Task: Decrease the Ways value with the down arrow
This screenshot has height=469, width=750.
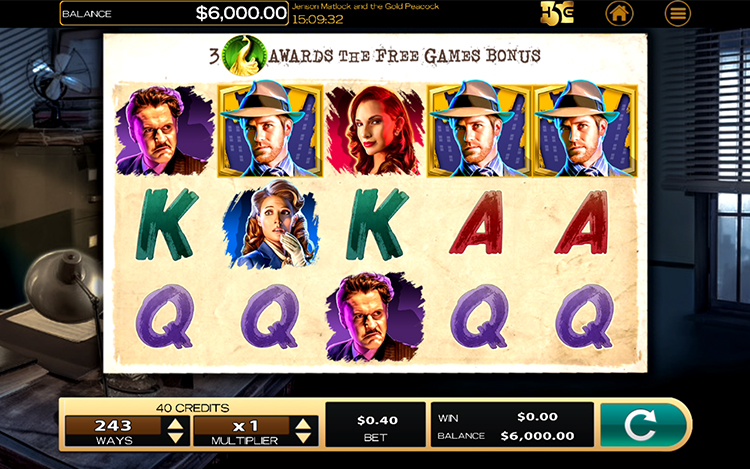Action: pos(176,437)
